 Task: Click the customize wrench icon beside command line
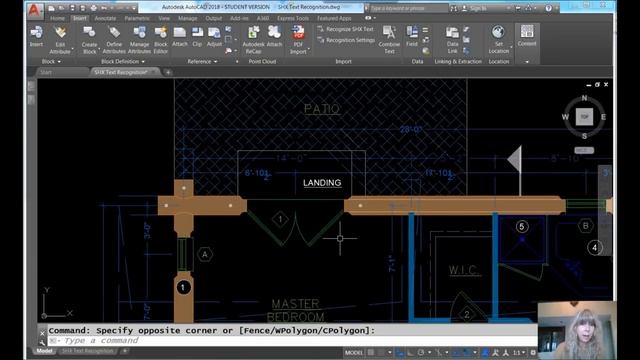click(42, 342)
